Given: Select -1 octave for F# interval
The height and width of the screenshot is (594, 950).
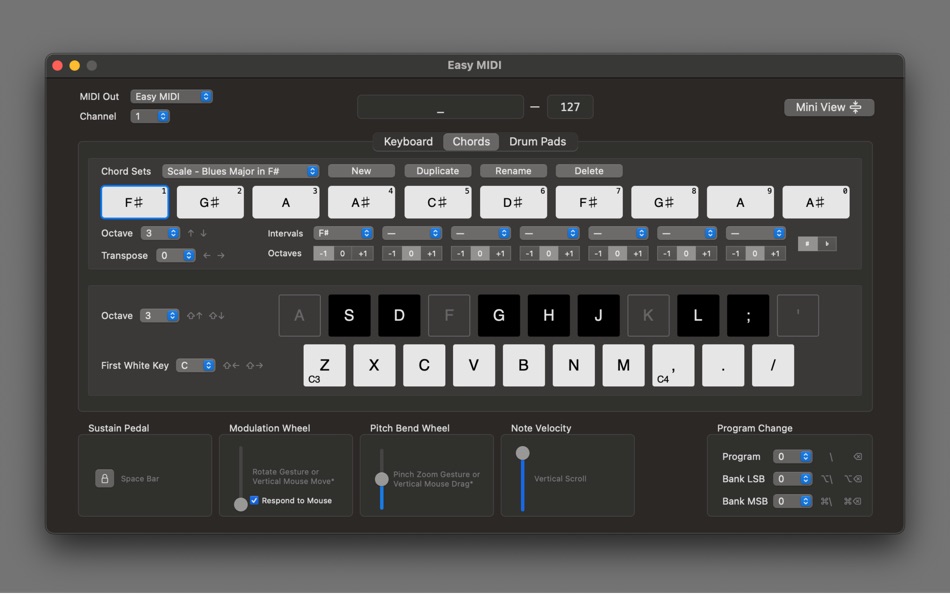Looking at the screenshot, I should click(324, 253).
